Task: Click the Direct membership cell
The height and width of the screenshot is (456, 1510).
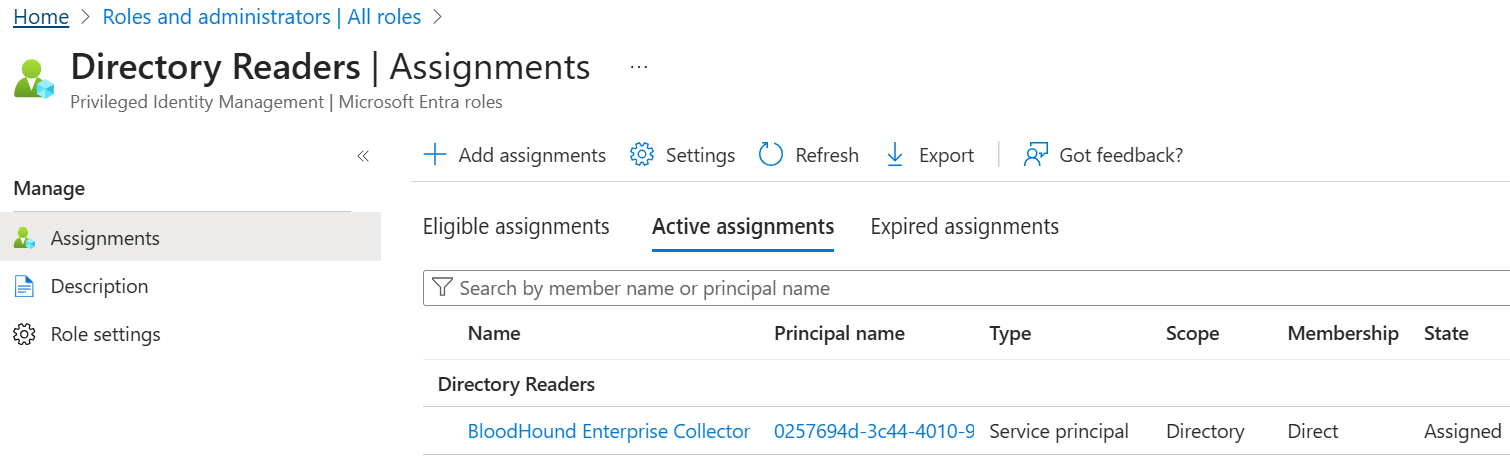Action: click(x=1313, y=432)
